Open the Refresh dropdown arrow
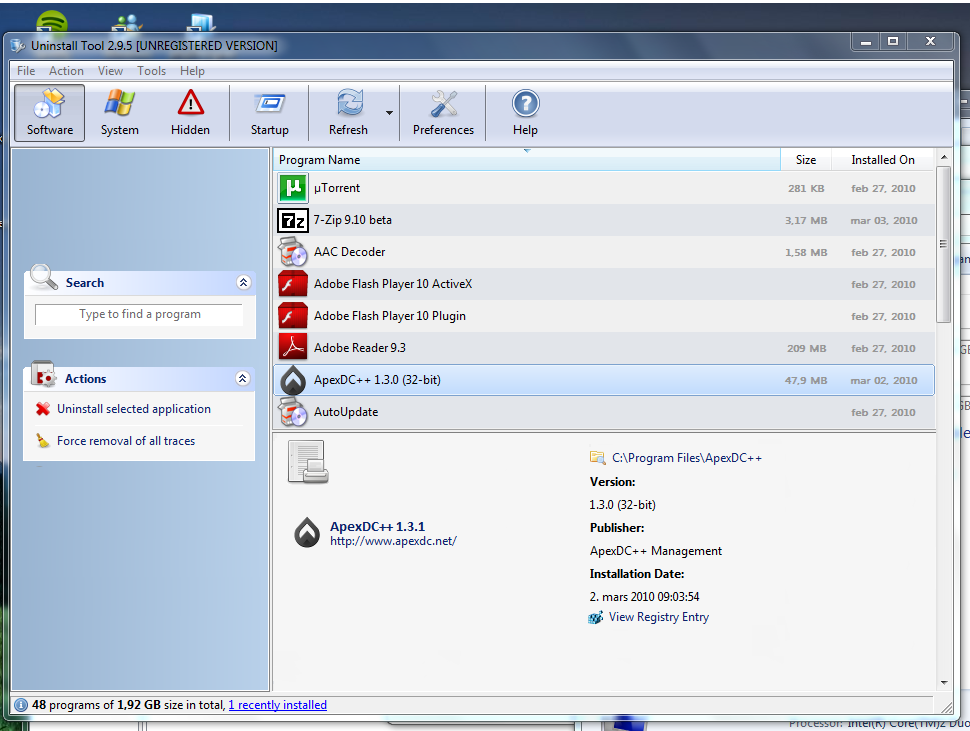Screen dimensions: 970x731 click(x=389, y=113)
